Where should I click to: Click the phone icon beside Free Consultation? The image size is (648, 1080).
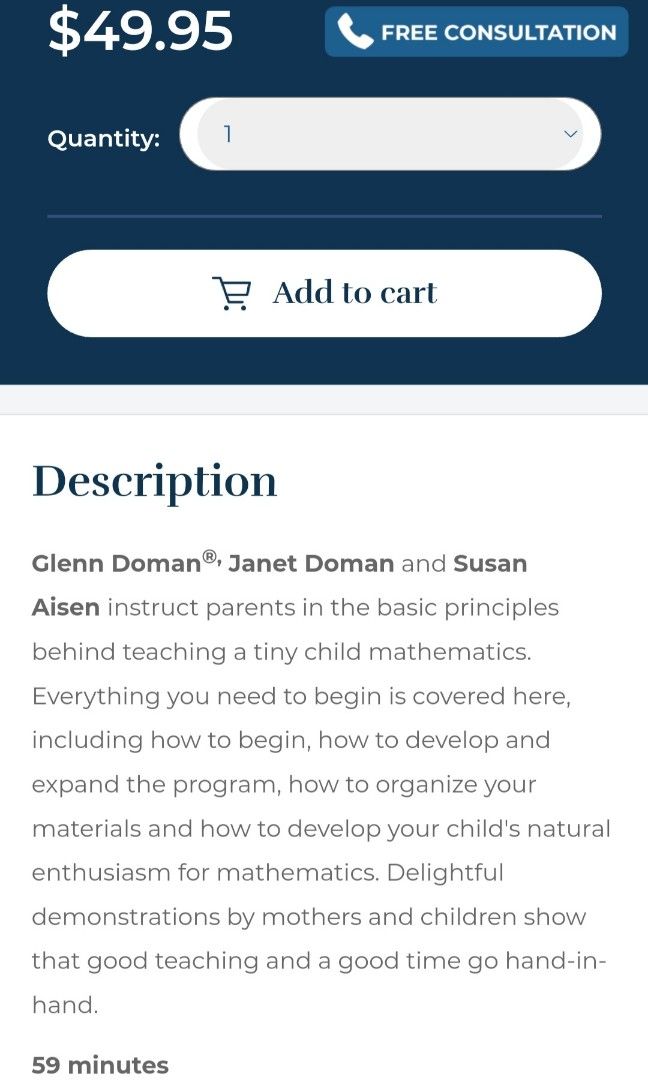tap(355, 32)
